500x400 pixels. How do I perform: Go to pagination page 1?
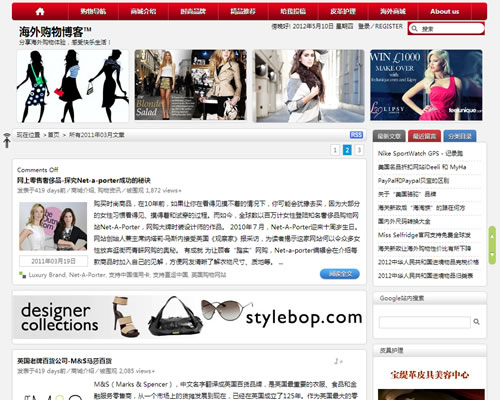tap(335, 150)
